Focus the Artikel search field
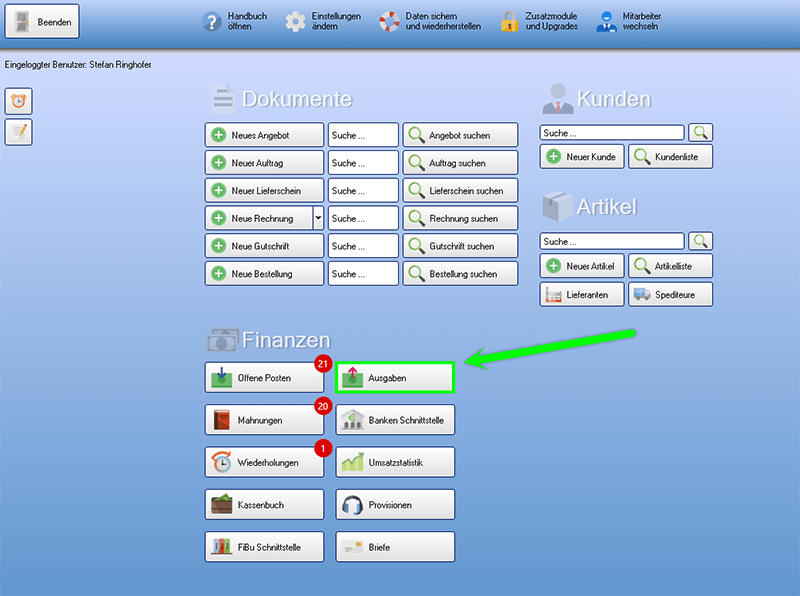Viewport: 800px width, 596px height. (x=612, y=241)
